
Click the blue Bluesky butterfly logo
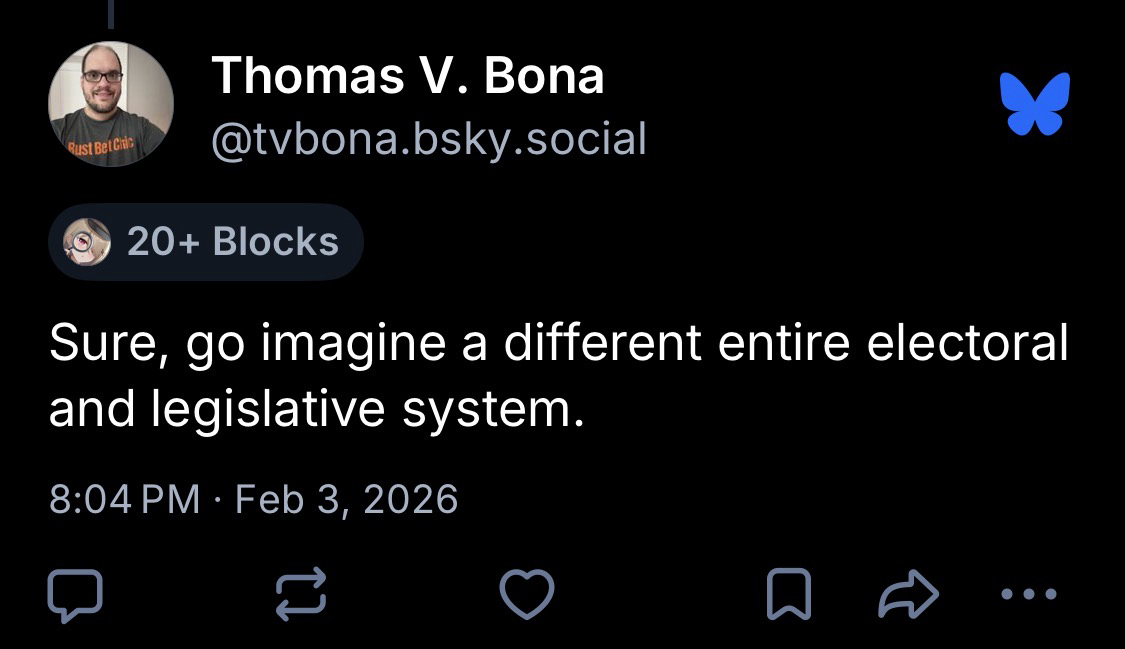1036,104
